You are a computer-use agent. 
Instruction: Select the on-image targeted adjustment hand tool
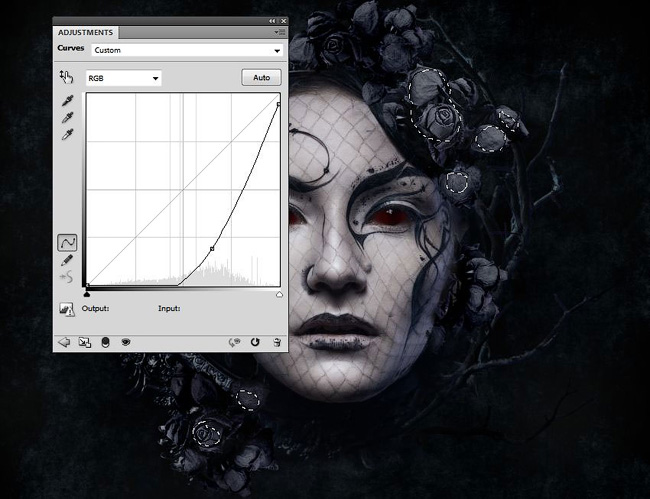click(x=66, y=77)
